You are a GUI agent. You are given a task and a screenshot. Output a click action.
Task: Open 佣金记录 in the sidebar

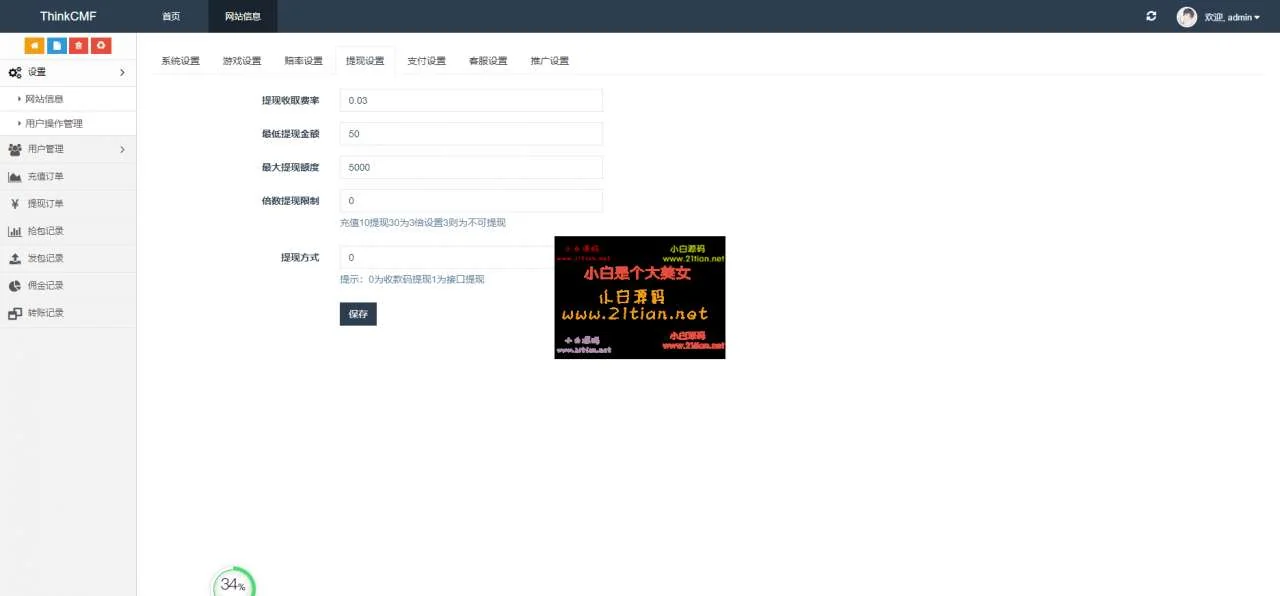coord(45,286)
